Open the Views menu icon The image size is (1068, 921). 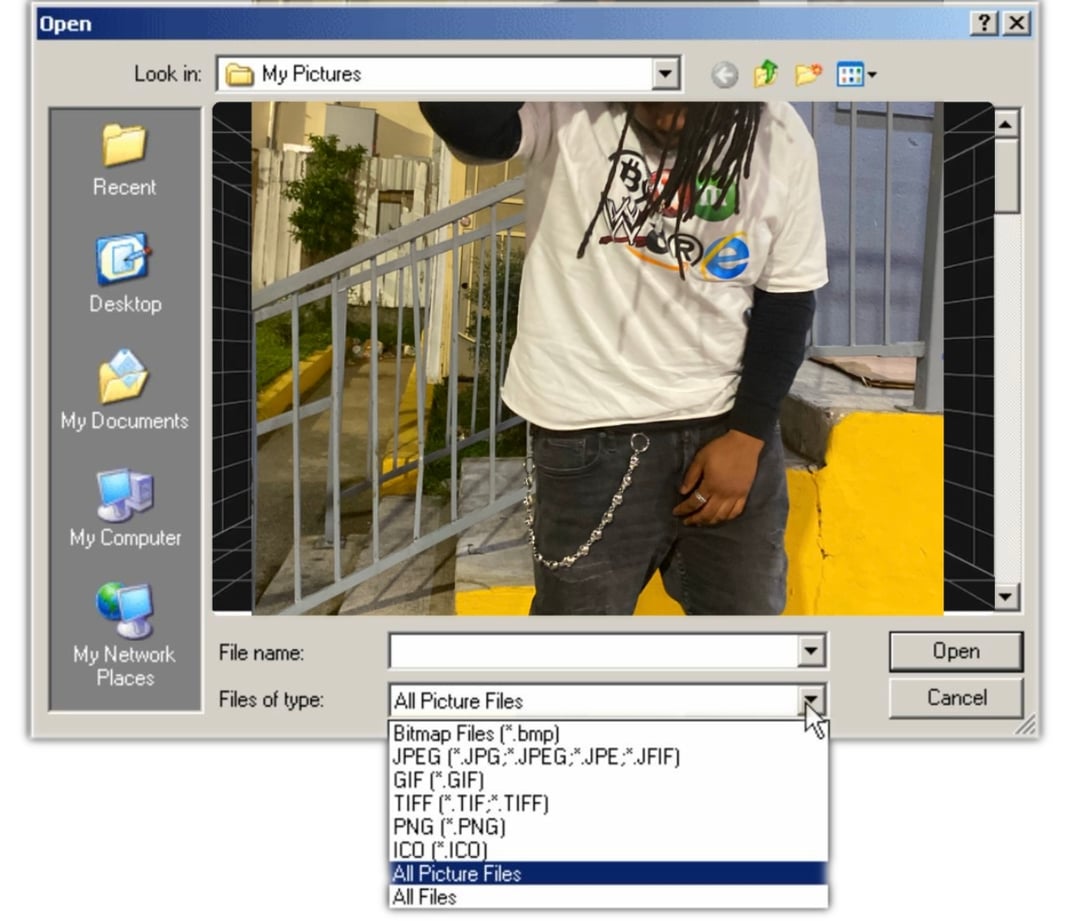pos(851,73)
